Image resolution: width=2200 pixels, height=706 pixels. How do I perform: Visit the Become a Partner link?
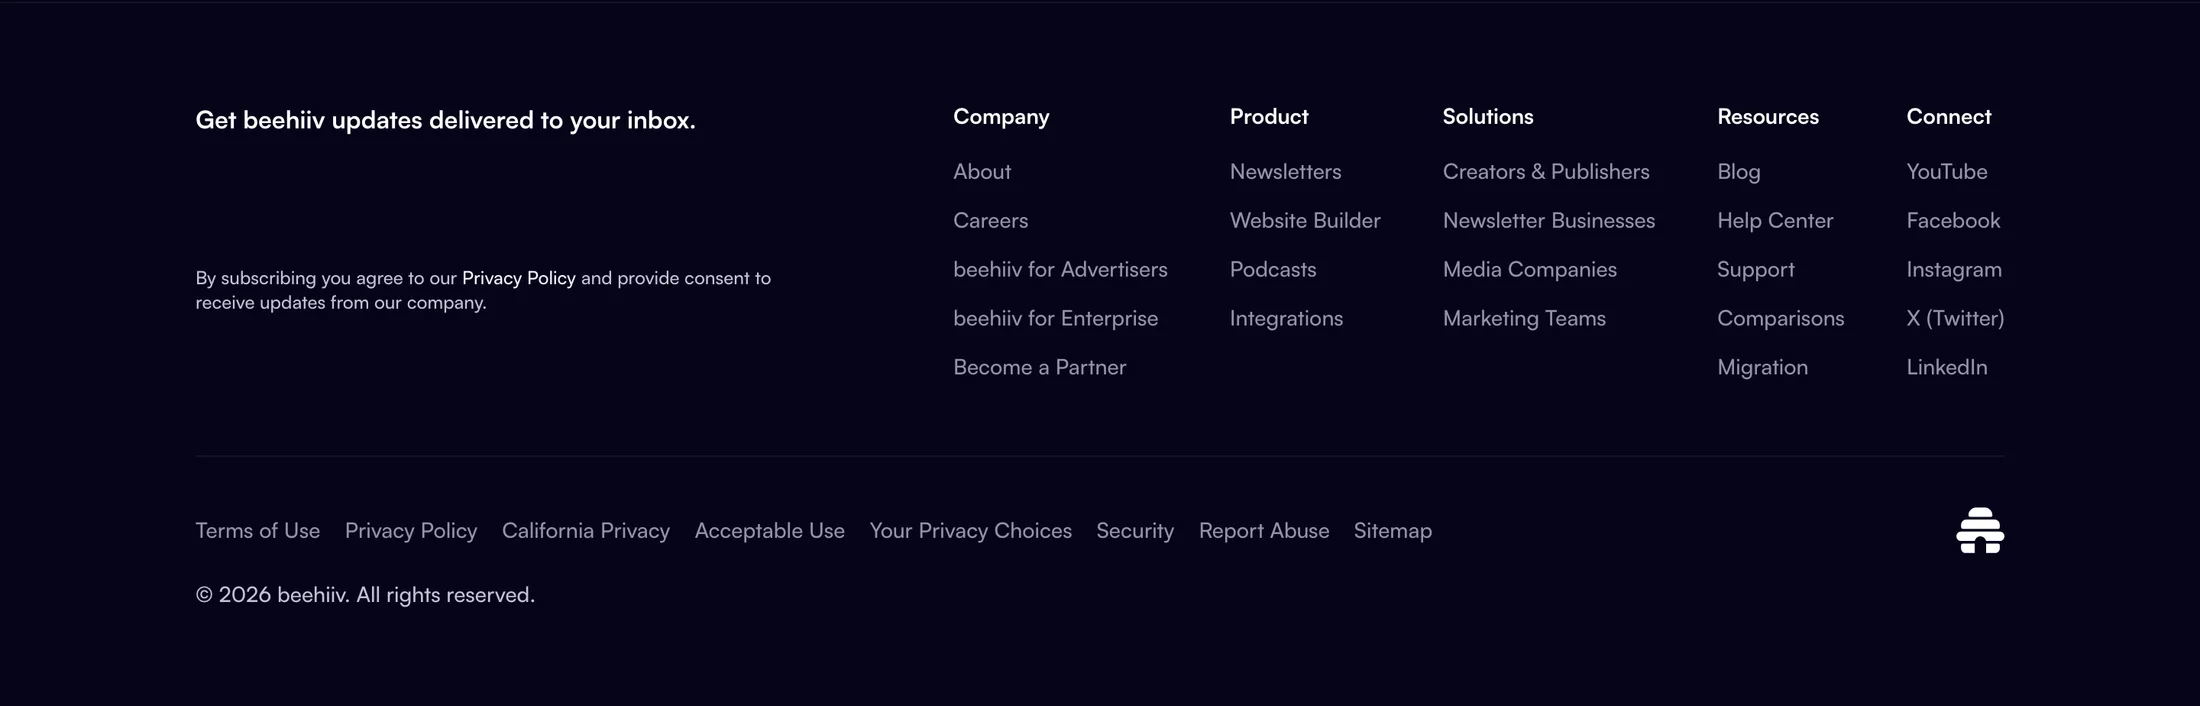[x=1039, y=368]
